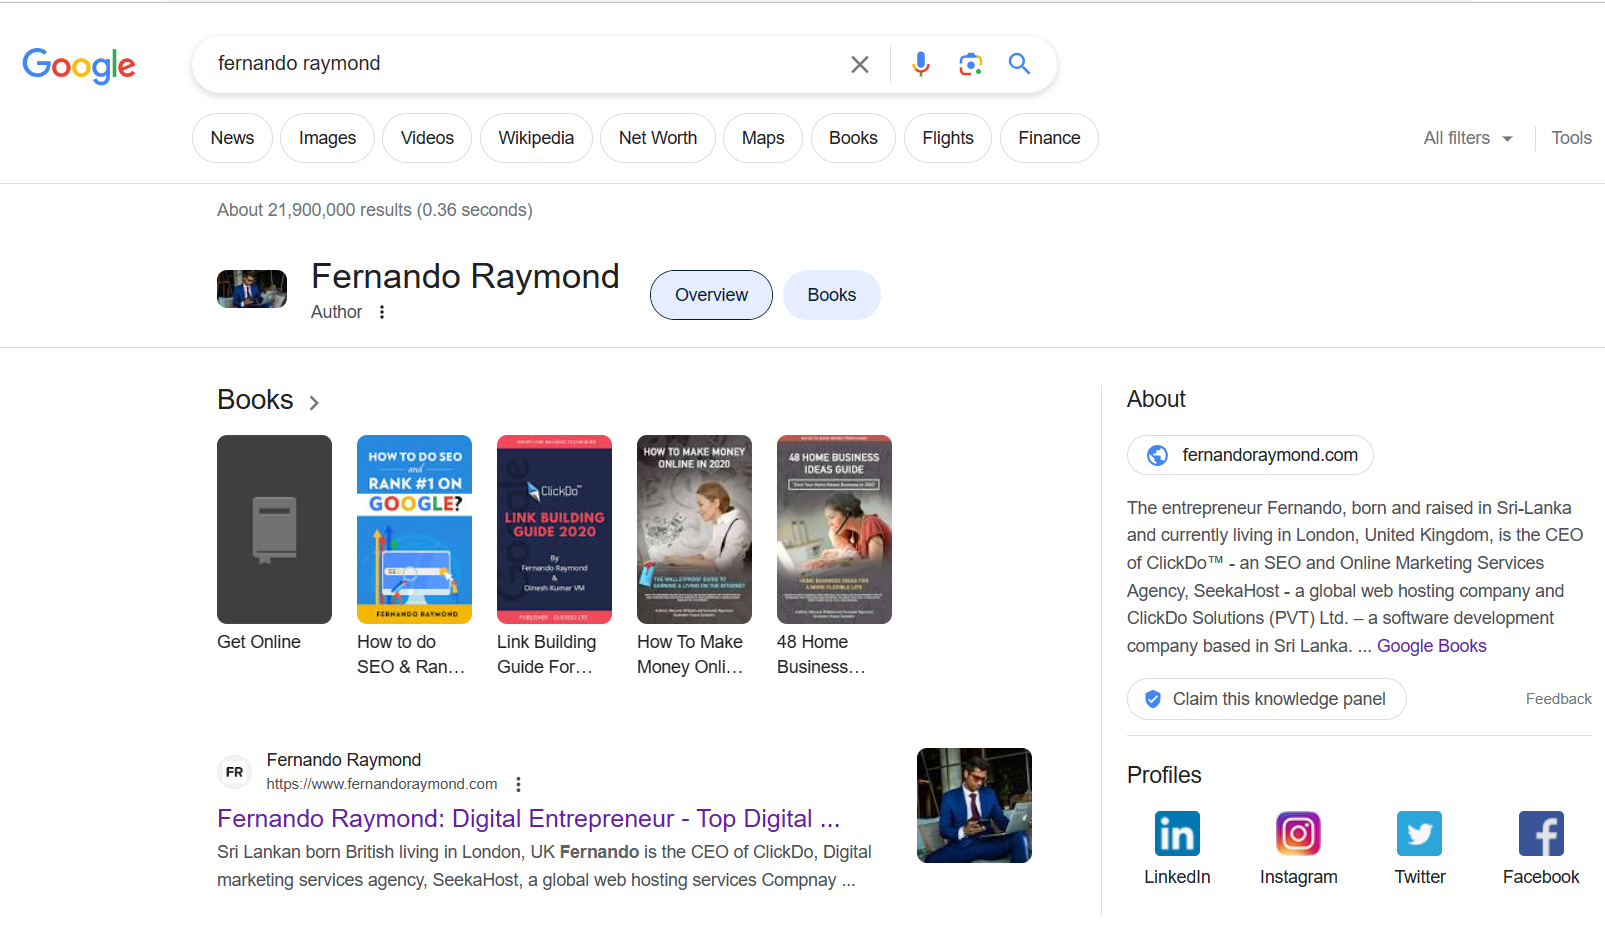Viewport: 1605px width, 929px height.
Task: Open Get Online book cover
Action: pyautogui.click(x=274, y=529)
